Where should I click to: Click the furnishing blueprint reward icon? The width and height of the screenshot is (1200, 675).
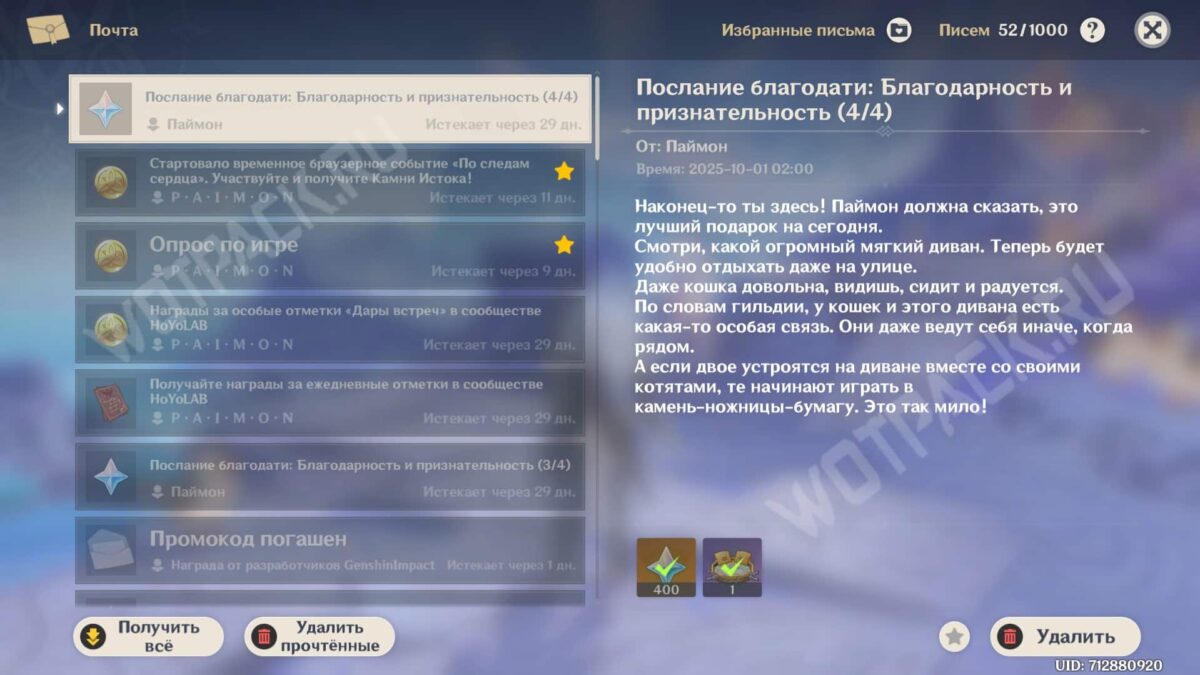pyautogui.click(x=732, y=567)
